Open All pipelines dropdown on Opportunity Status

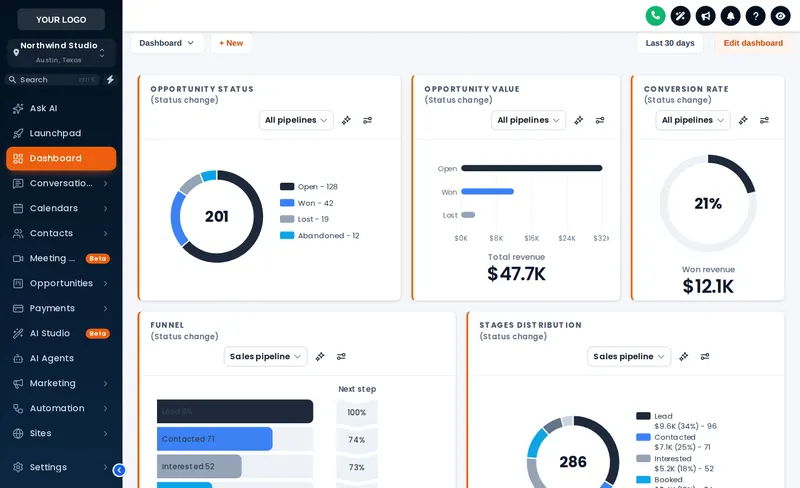pyautogui.click(x=296, y=120)
